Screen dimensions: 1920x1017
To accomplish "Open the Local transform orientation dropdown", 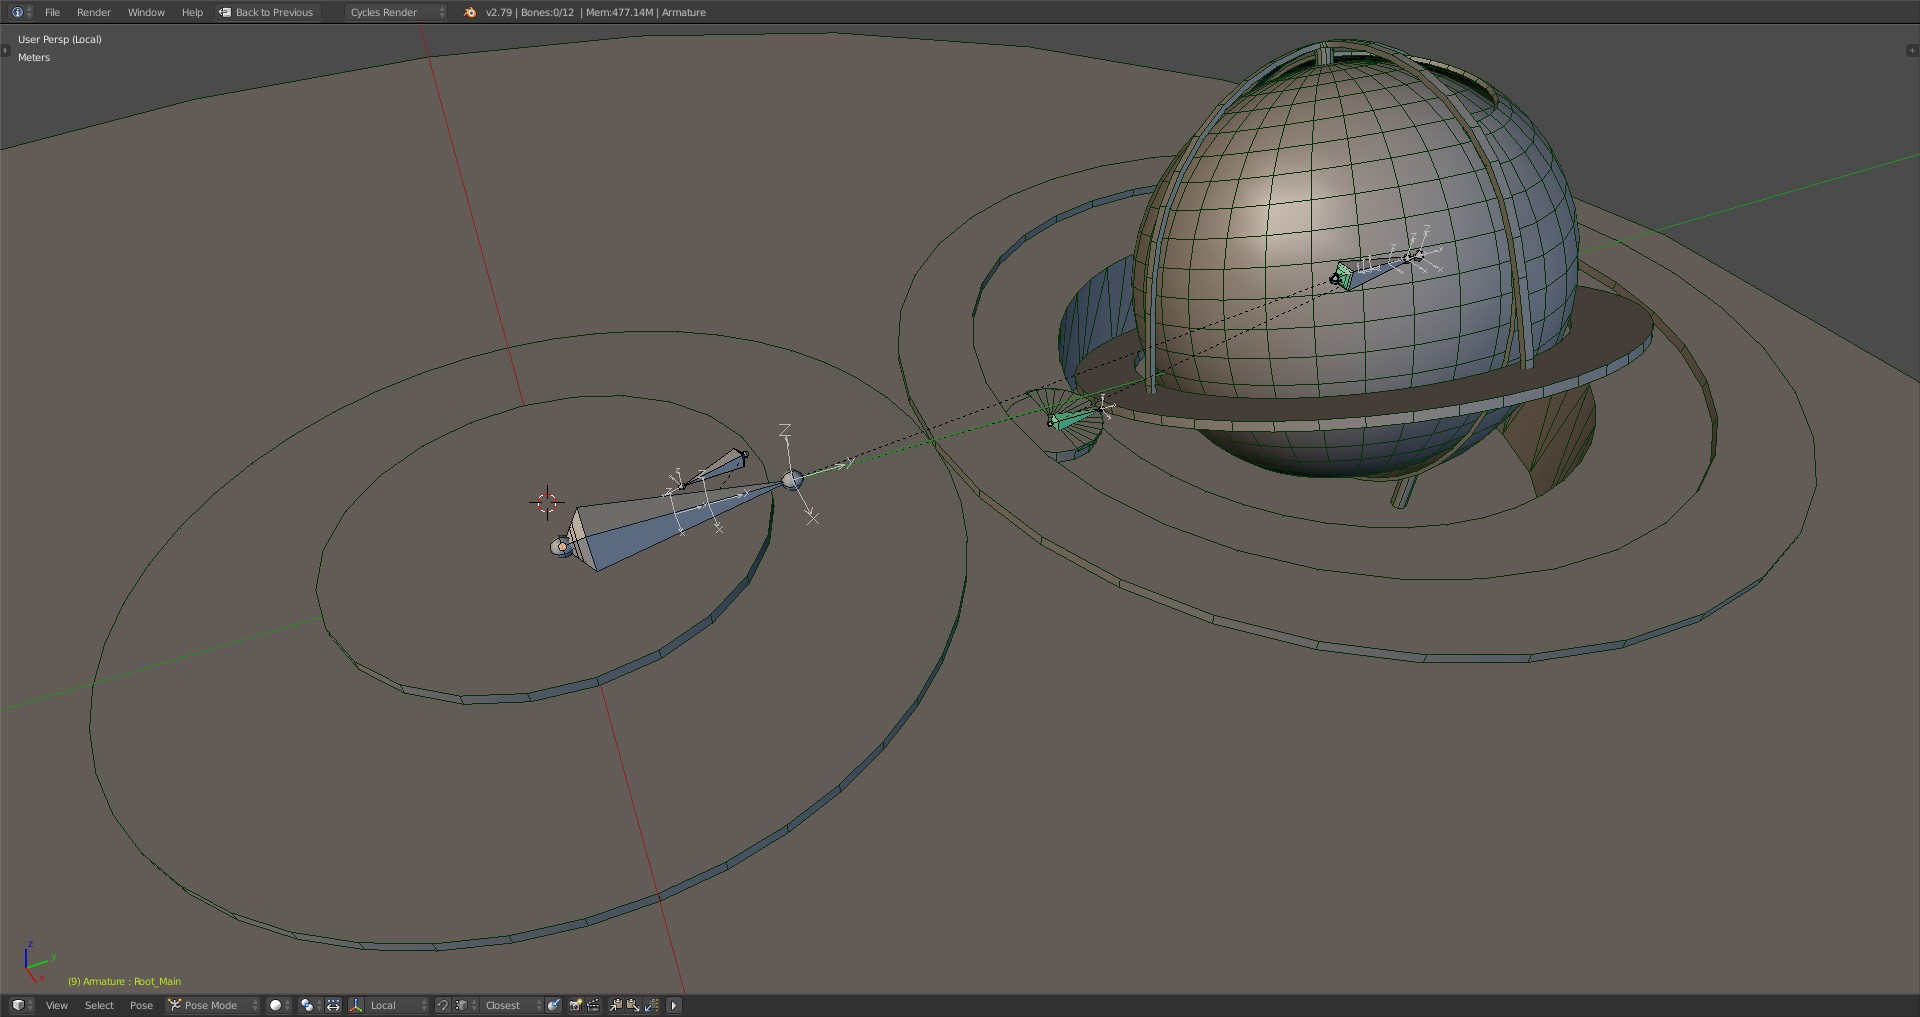I will 397,1005.
